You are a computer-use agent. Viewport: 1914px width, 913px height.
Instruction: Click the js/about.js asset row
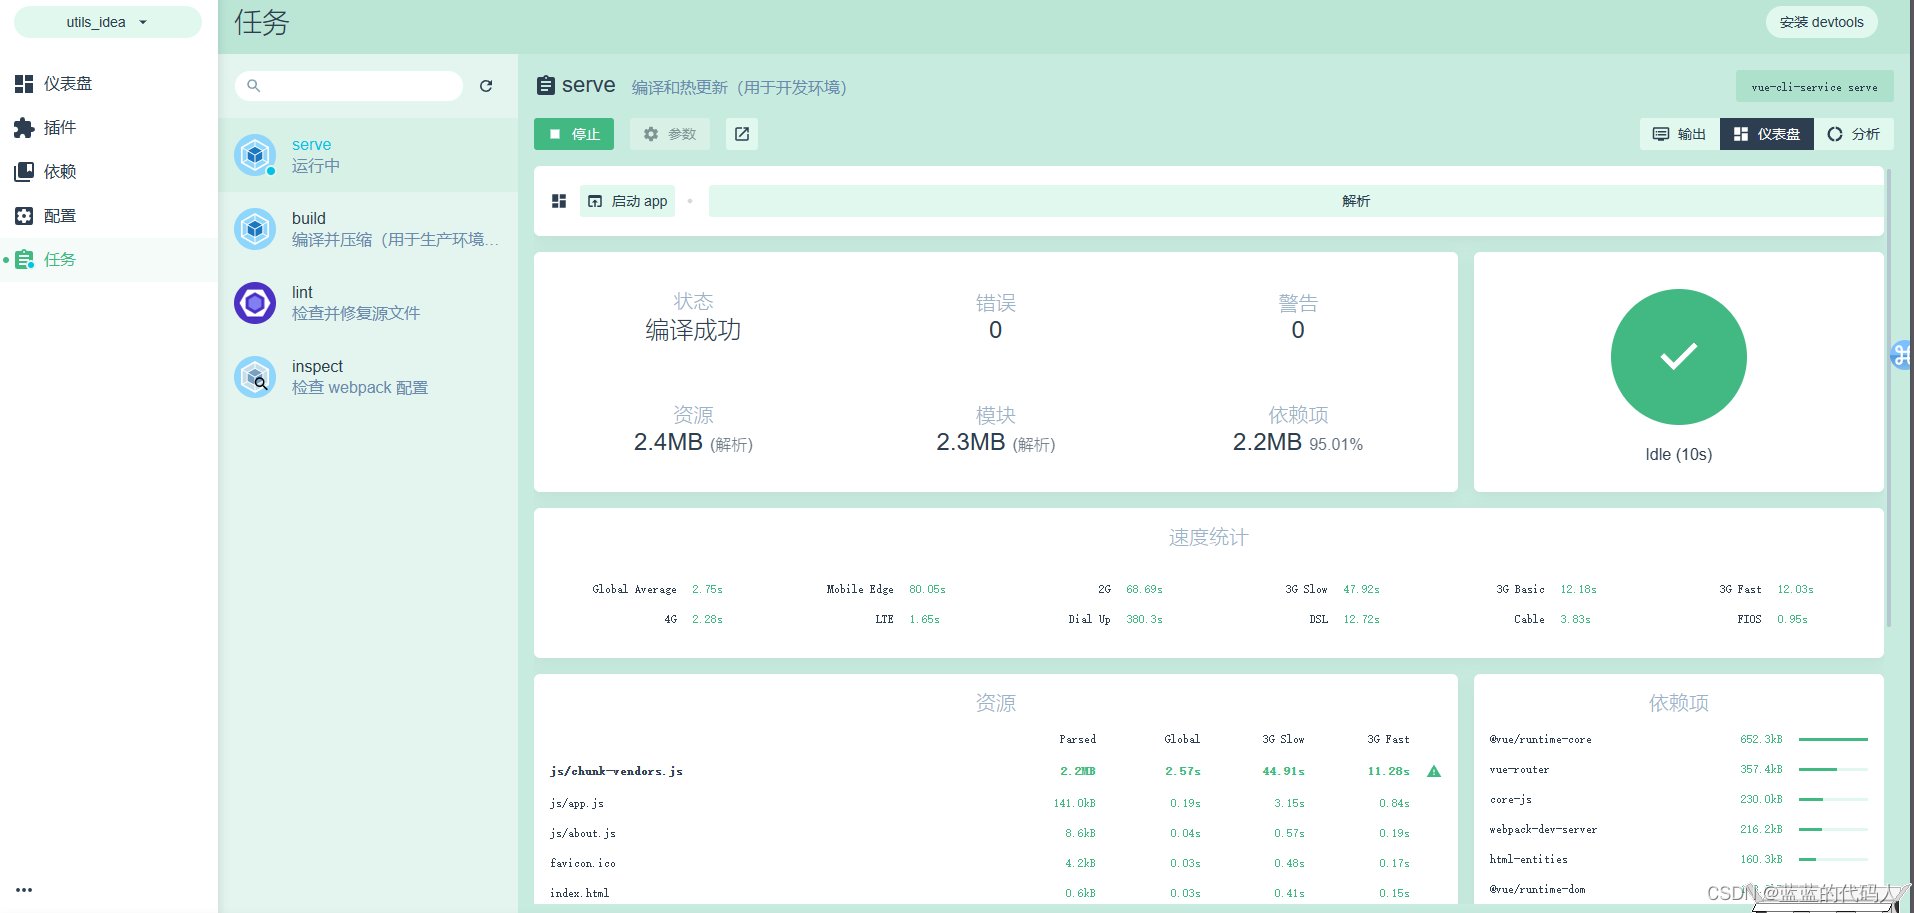click(996, 833)
